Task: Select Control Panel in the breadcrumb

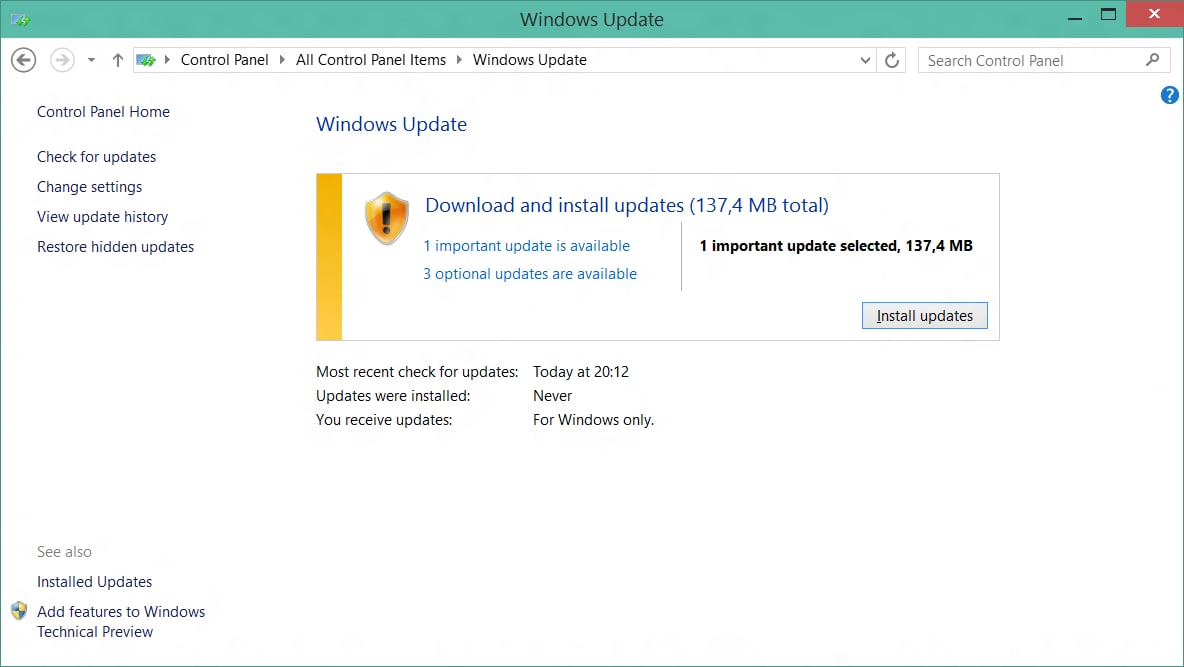Action: 224,60
